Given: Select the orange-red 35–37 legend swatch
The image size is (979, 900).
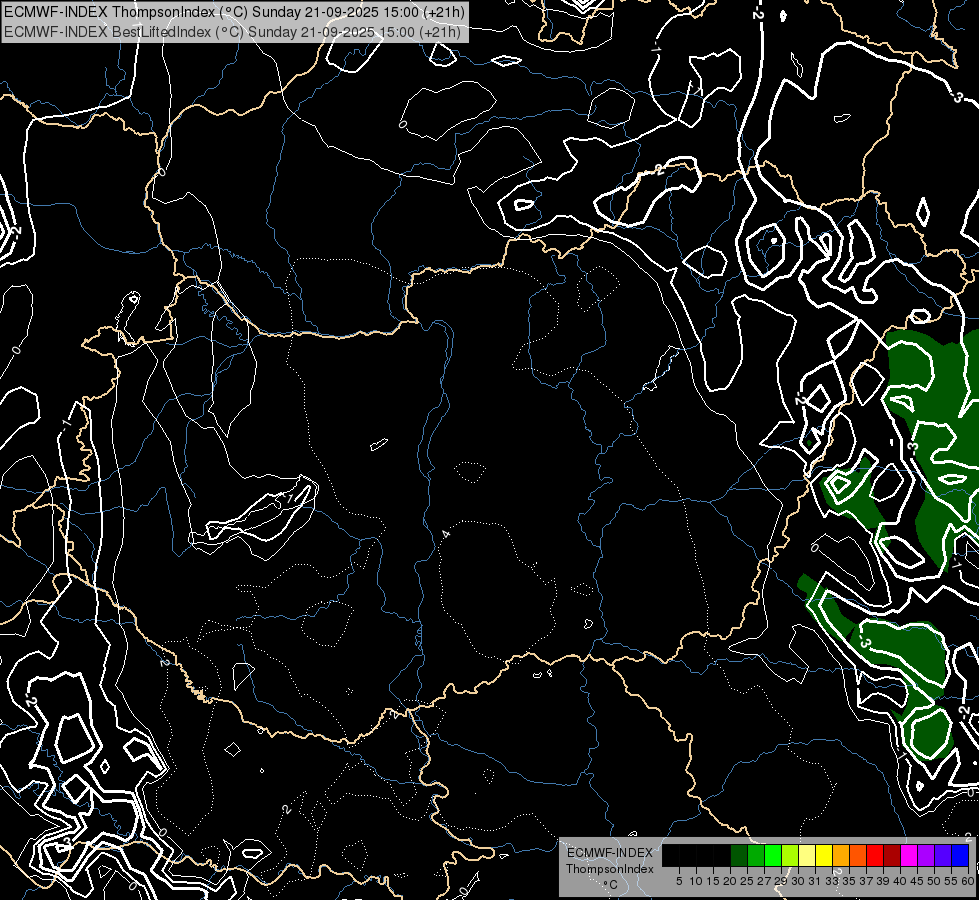Looking at the screenshot, I should pos(858,855).
